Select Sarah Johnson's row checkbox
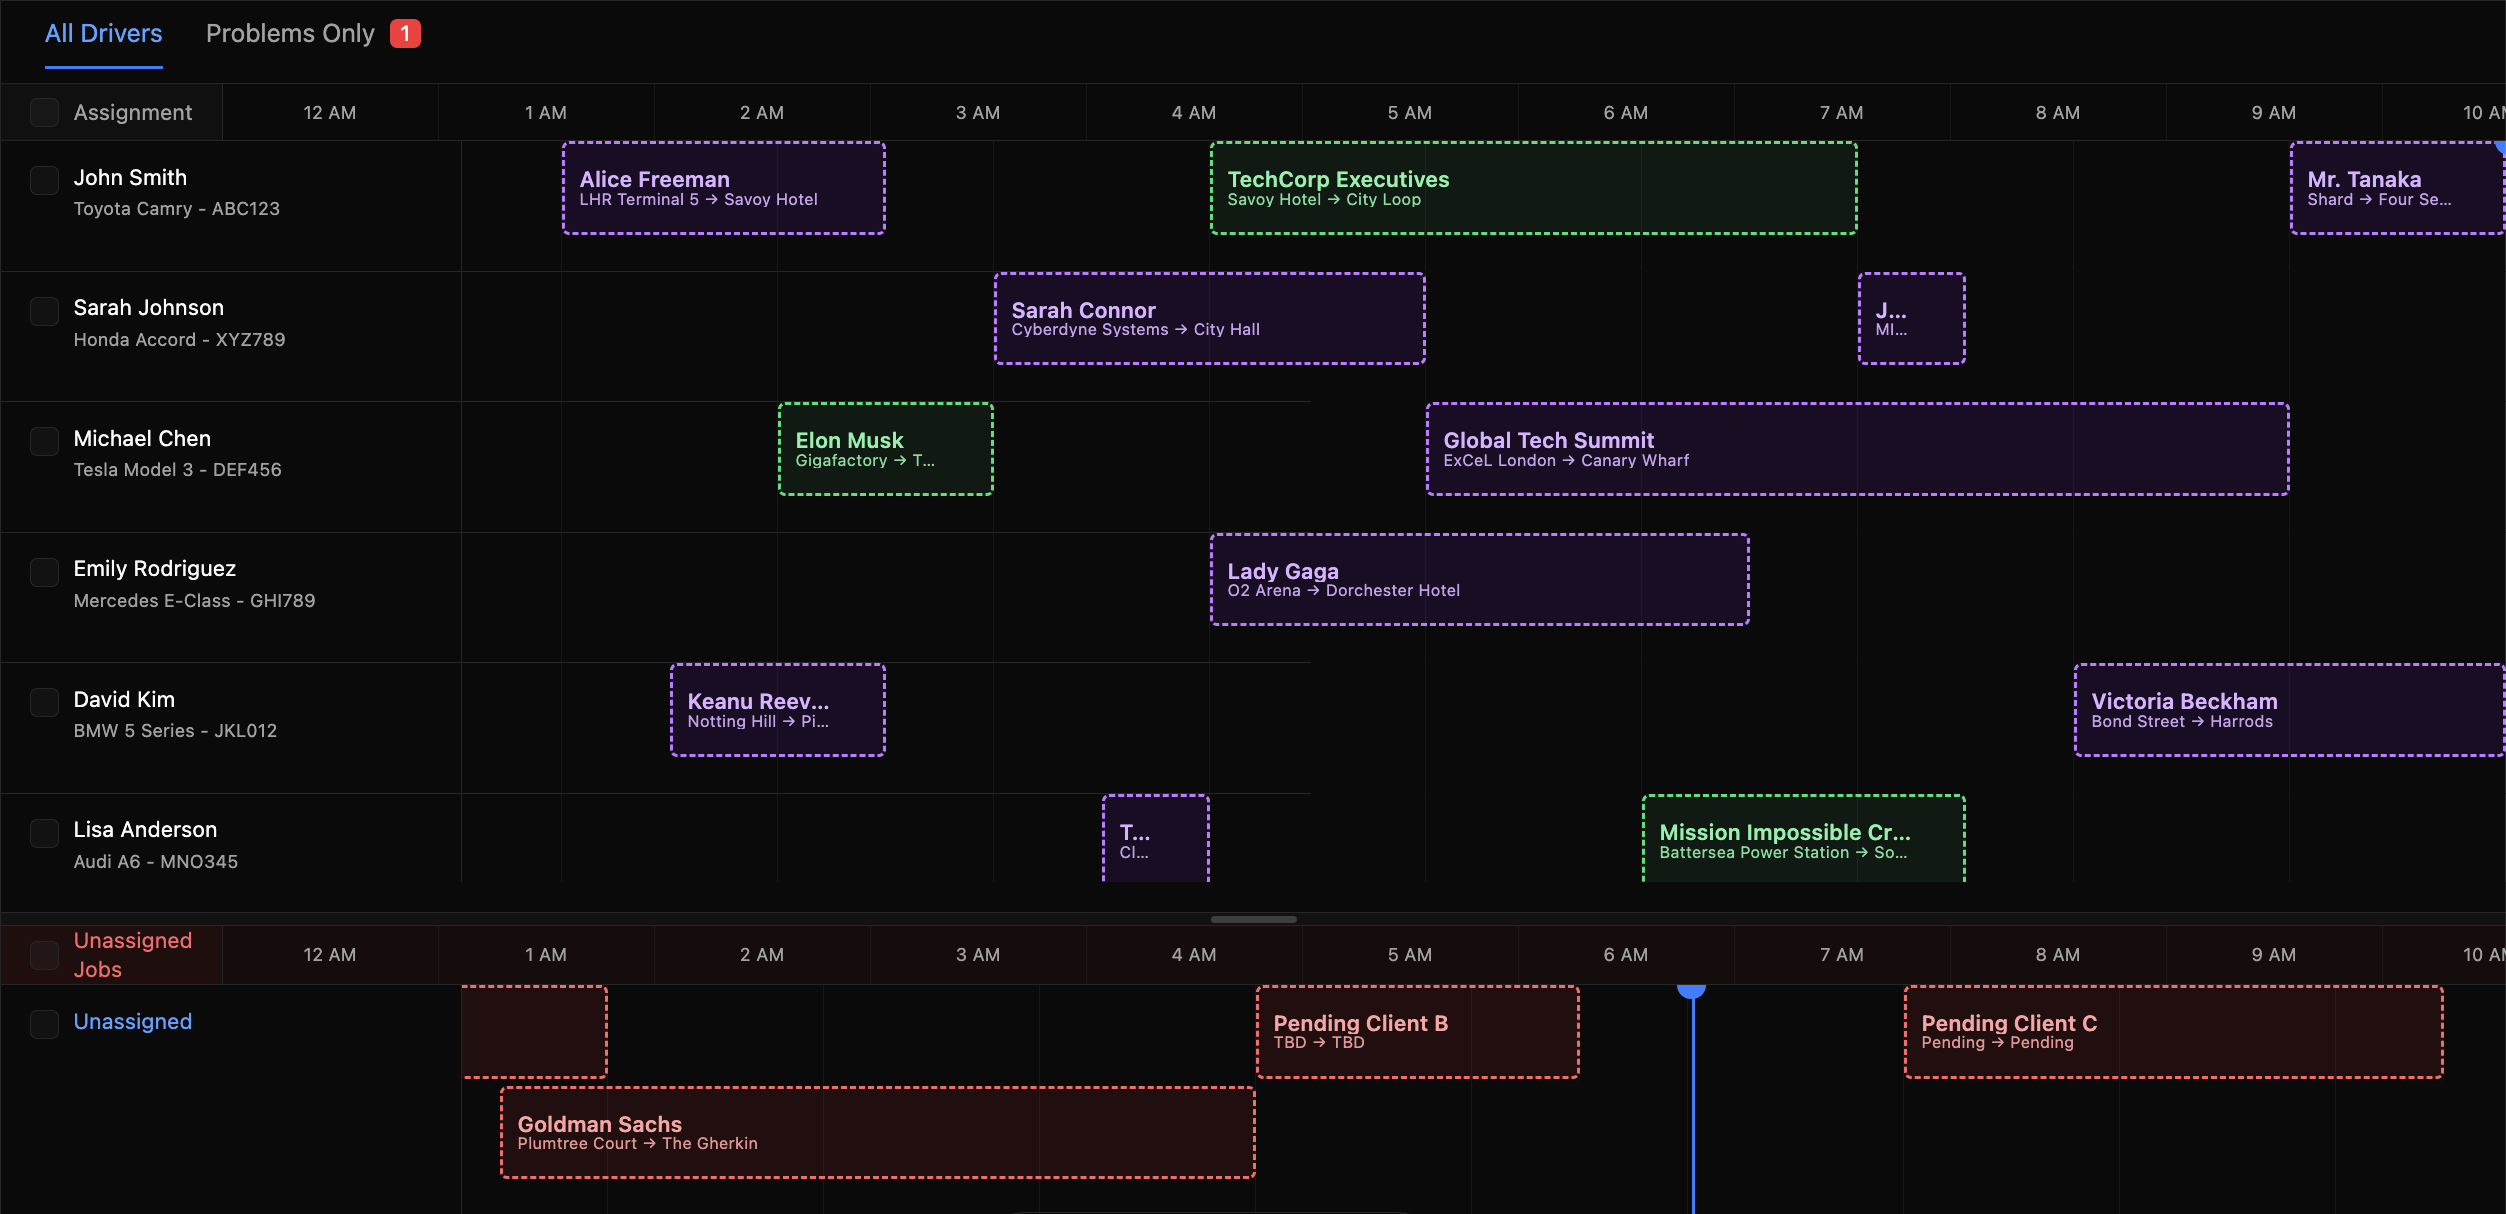The height and width of the screenshot is (1214, 2506). [44, 311]
